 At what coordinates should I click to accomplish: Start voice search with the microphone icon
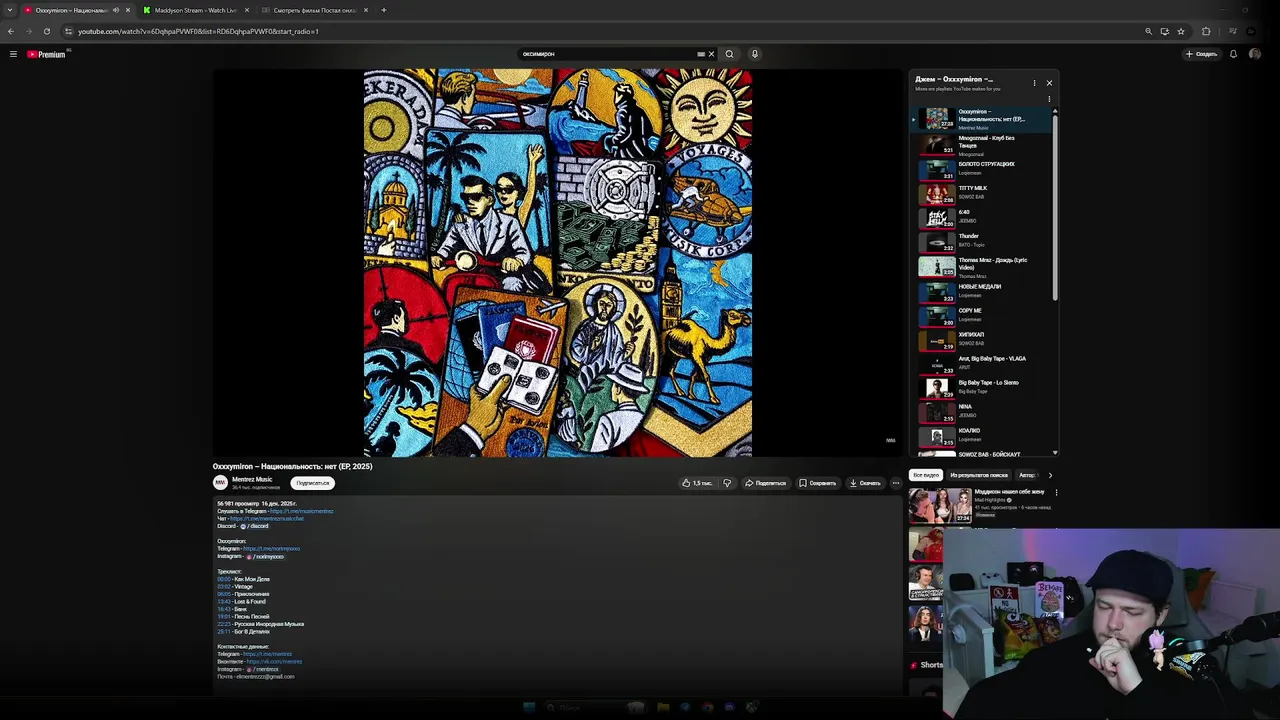click(x=755, y=54)
